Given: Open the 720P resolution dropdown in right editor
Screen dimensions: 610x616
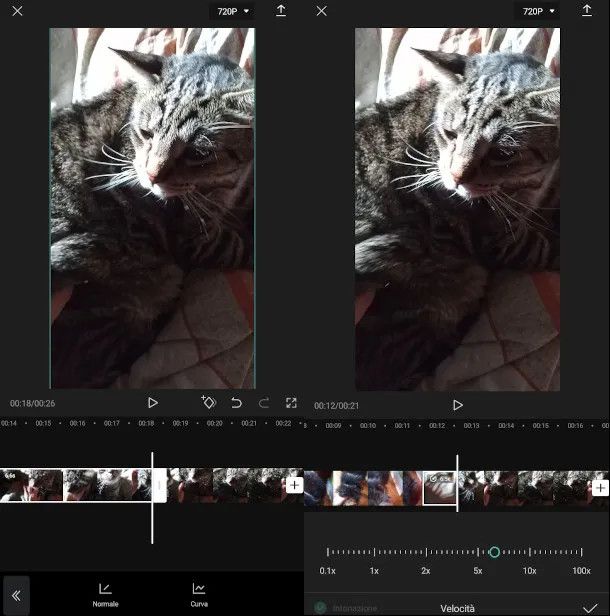Looking at the screenshot, I should (x=539, y=11).
